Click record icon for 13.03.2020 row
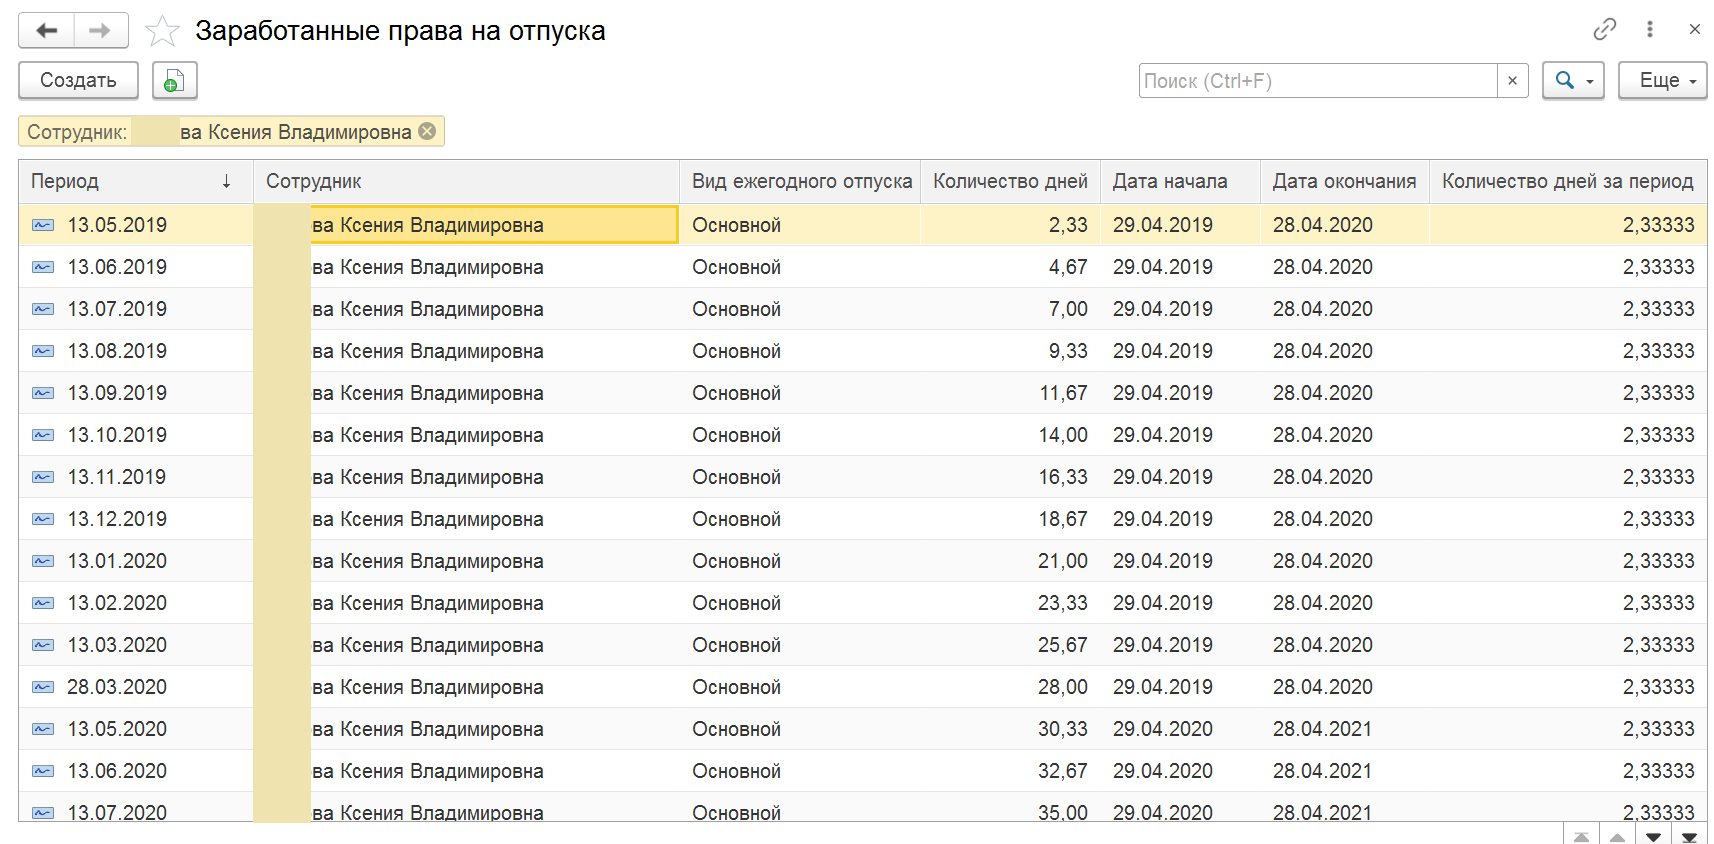The height and width of the screenshot is (844, 1714). click(43, 645)
